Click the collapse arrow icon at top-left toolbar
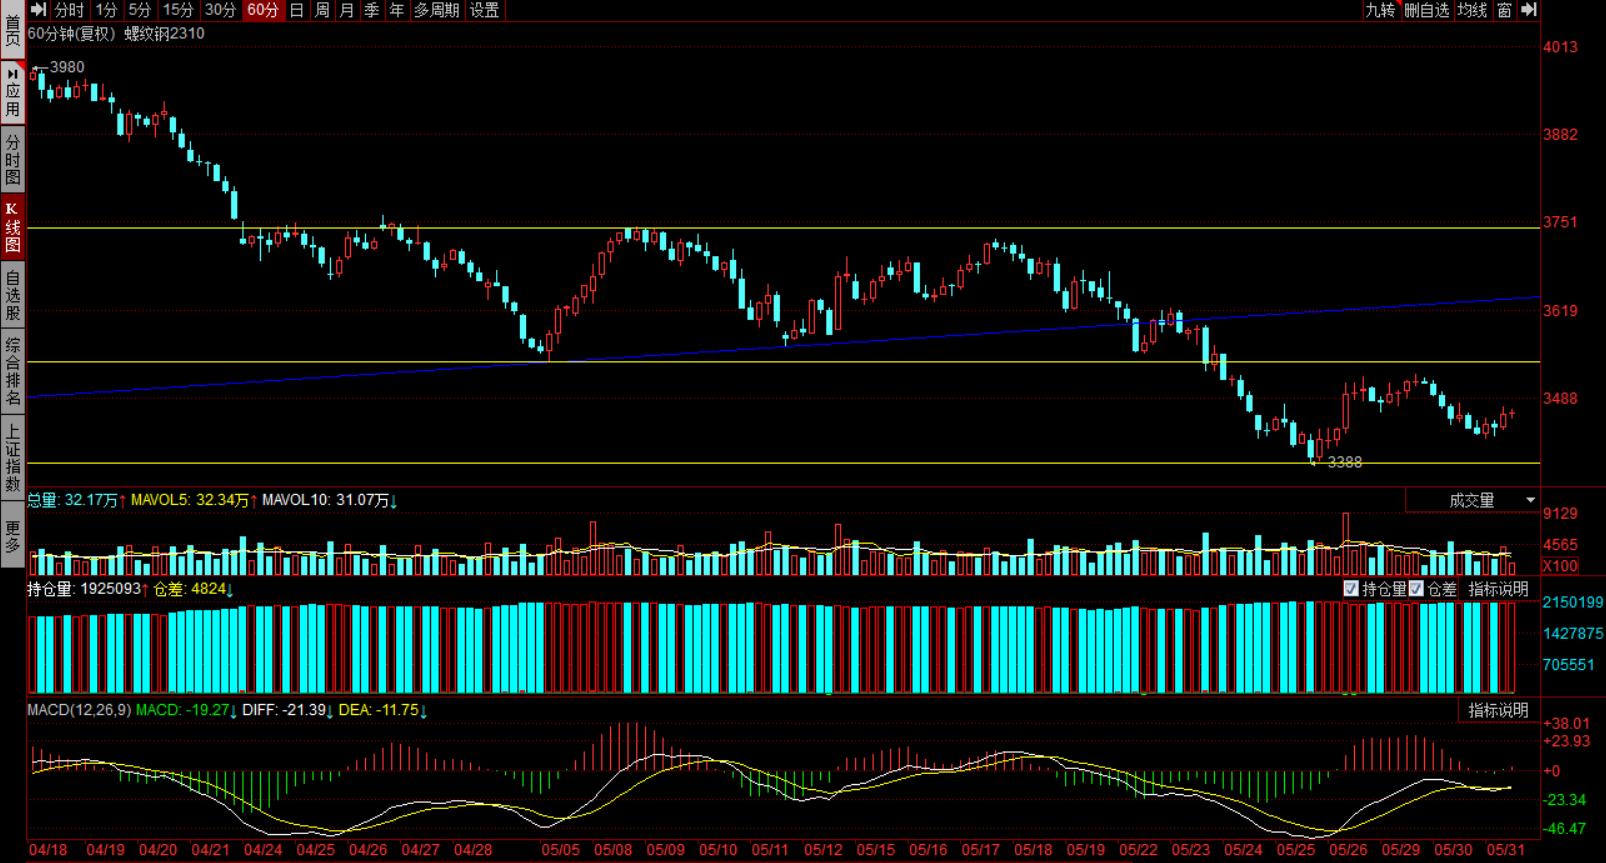The image size is (1606, 863). pyautogui.click(x=38, y=10)
